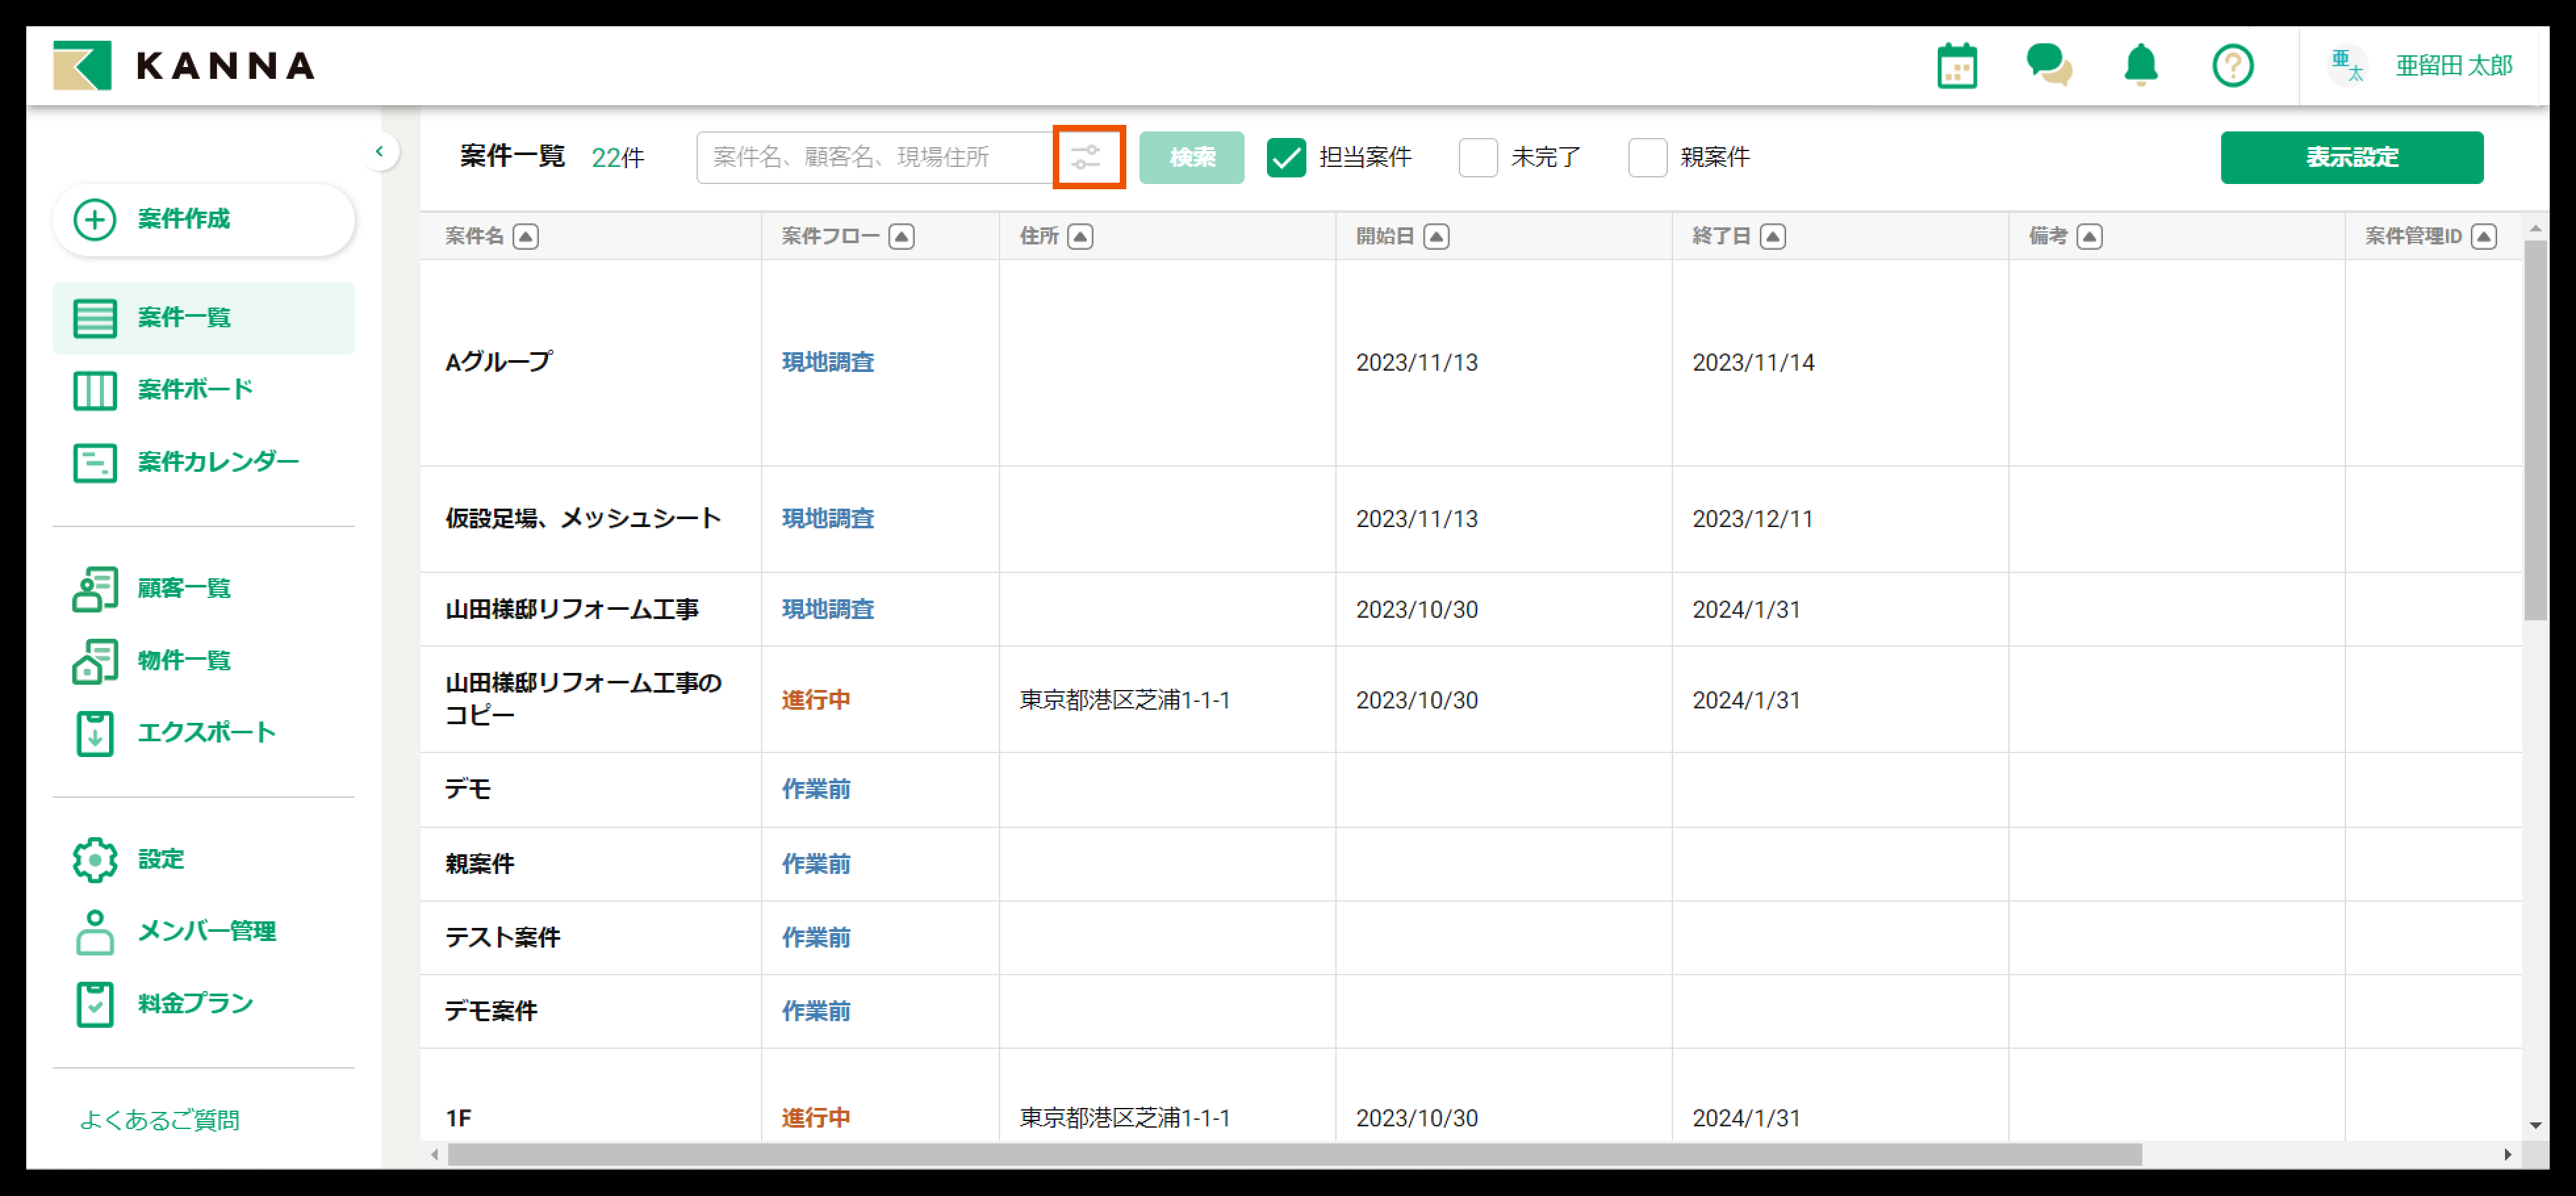Click the 案件作成 plus icon

point(95,219)
